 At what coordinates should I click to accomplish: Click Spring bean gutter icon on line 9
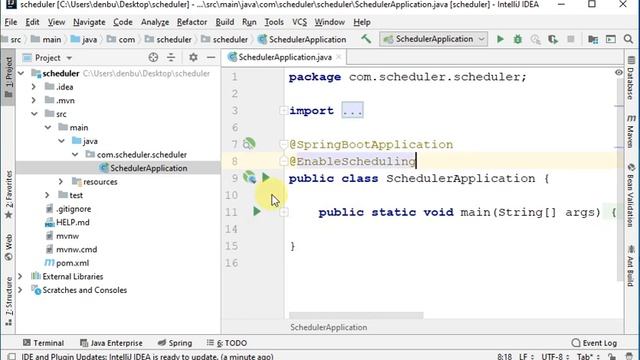click(x=249, y=178)
